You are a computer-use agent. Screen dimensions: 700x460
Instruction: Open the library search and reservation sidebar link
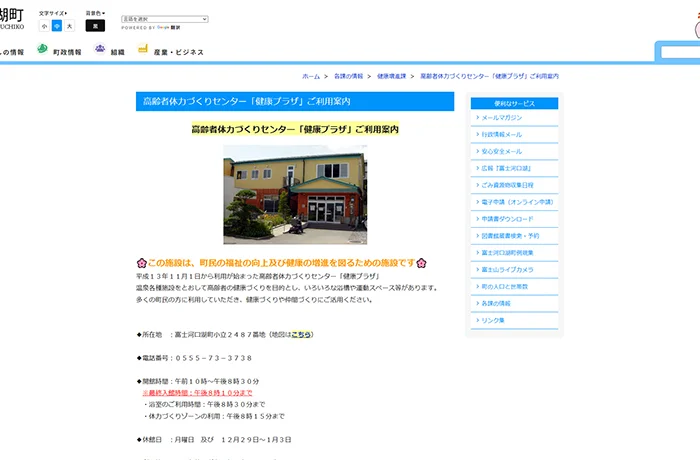(x=510, y=236)
